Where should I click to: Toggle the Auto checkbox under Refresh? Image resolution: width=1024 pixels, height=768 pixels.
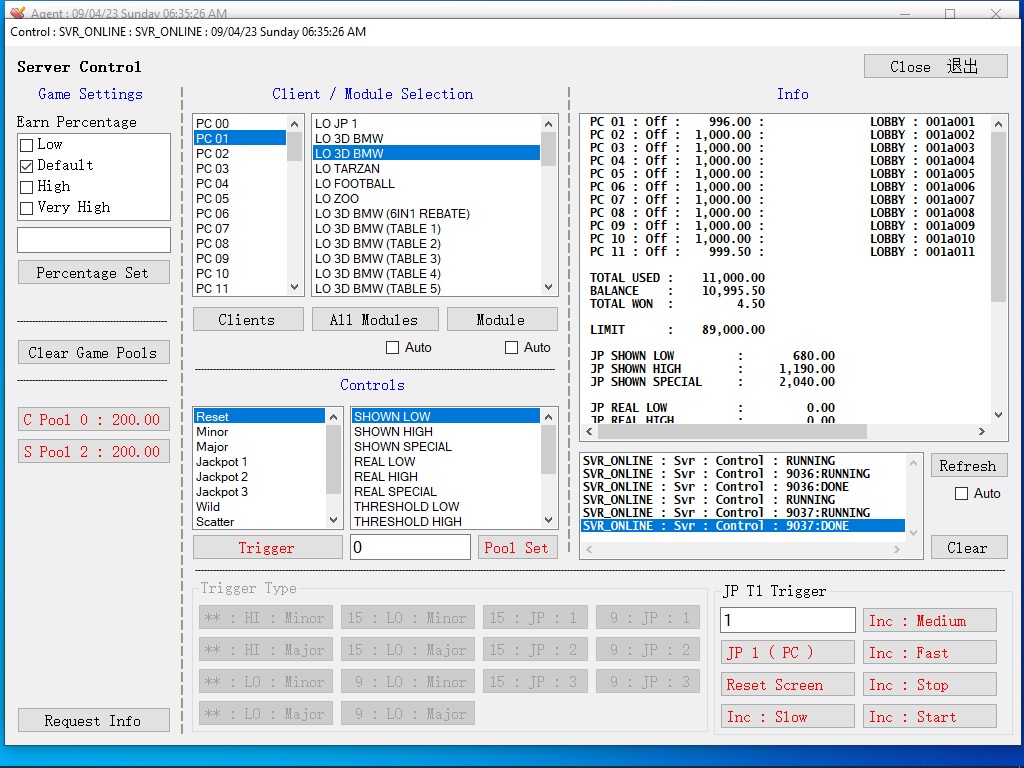click(x=961, y=493)
